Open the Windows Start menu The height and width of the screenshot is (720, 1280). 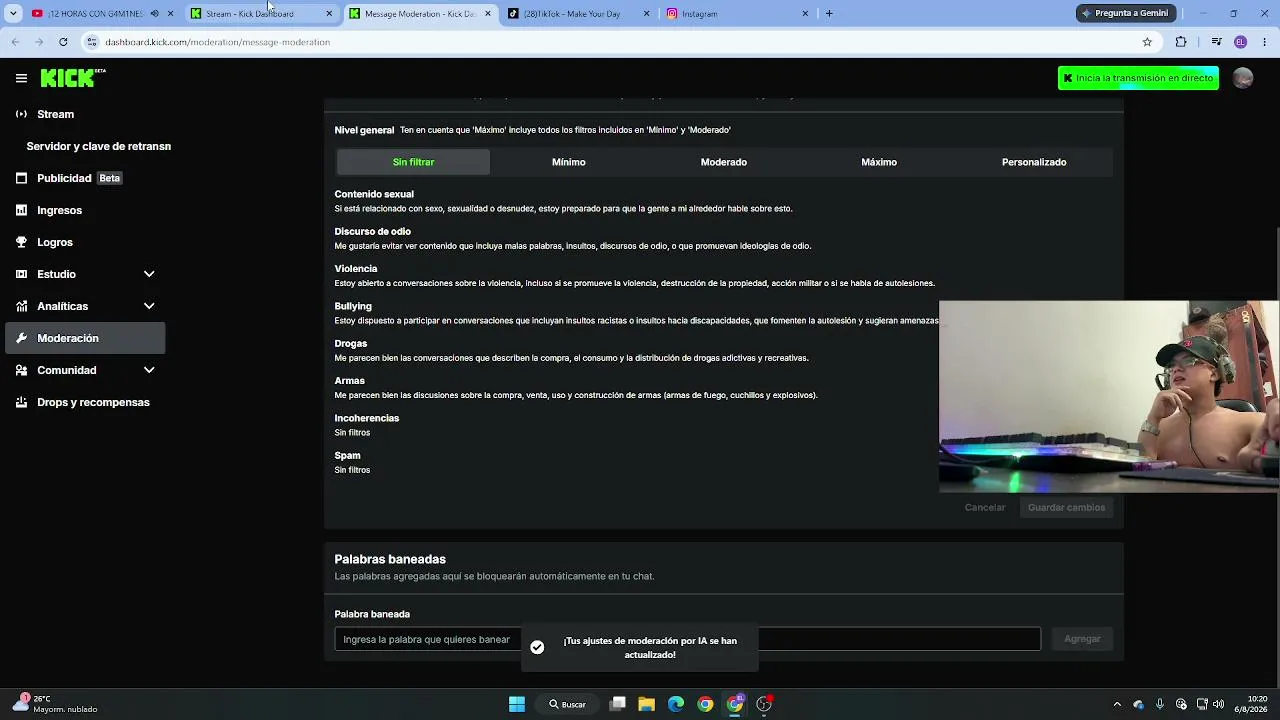[x=517, y=704]
